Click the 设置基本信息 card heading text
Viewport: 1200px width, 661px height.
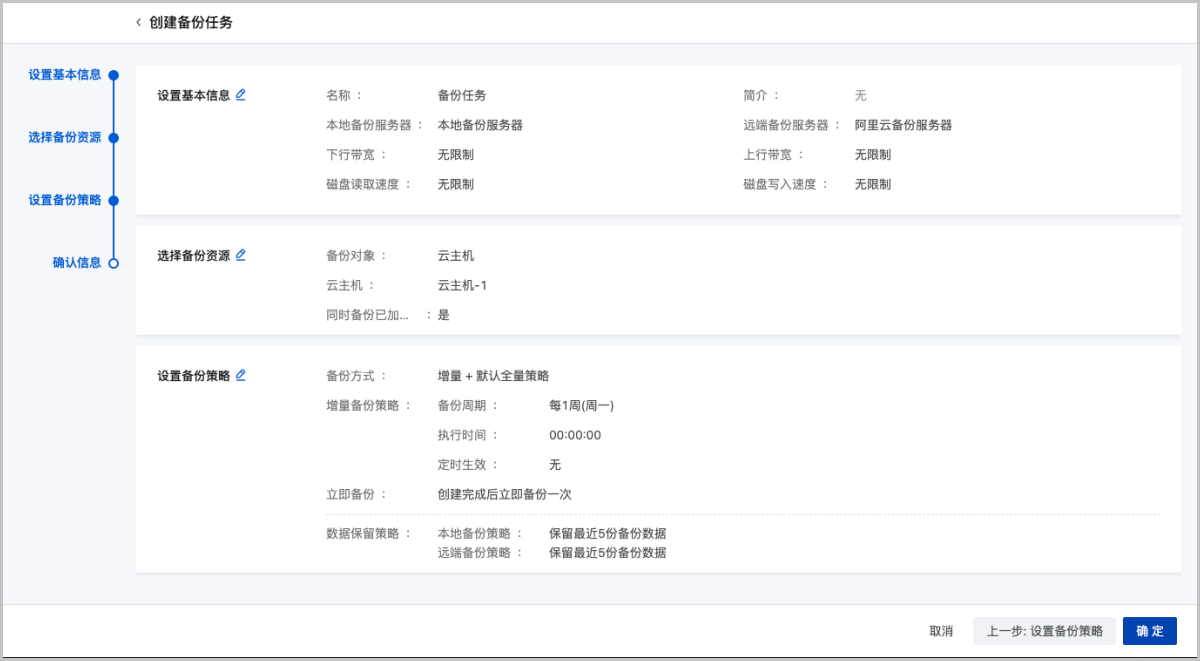click(194, 96)
